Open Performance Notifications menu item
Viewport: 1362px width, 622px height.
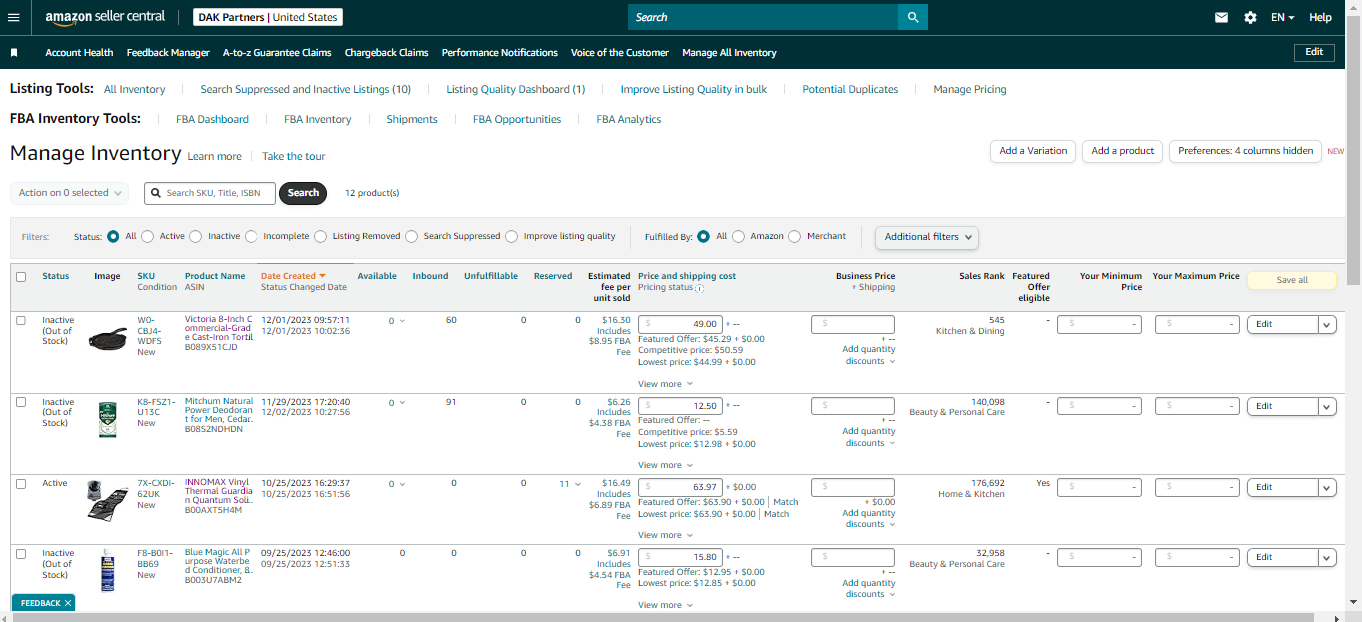coord(500,53)
